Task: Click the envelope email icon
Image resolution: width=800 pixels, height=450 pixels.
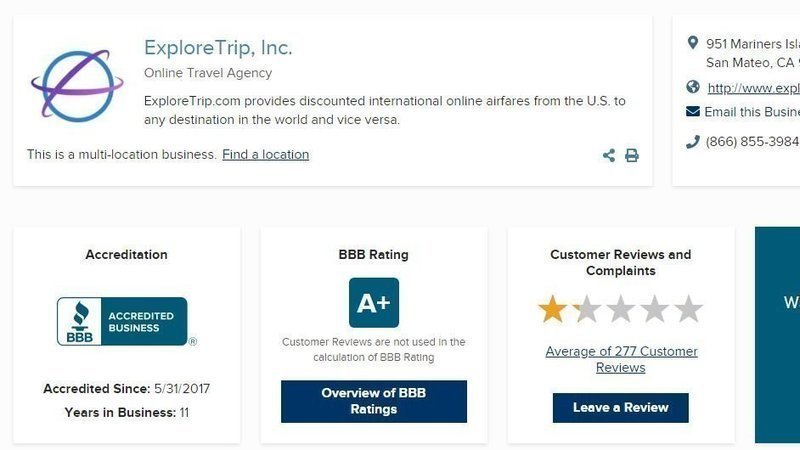Action: pyautogui.click(x=693, y=111)
